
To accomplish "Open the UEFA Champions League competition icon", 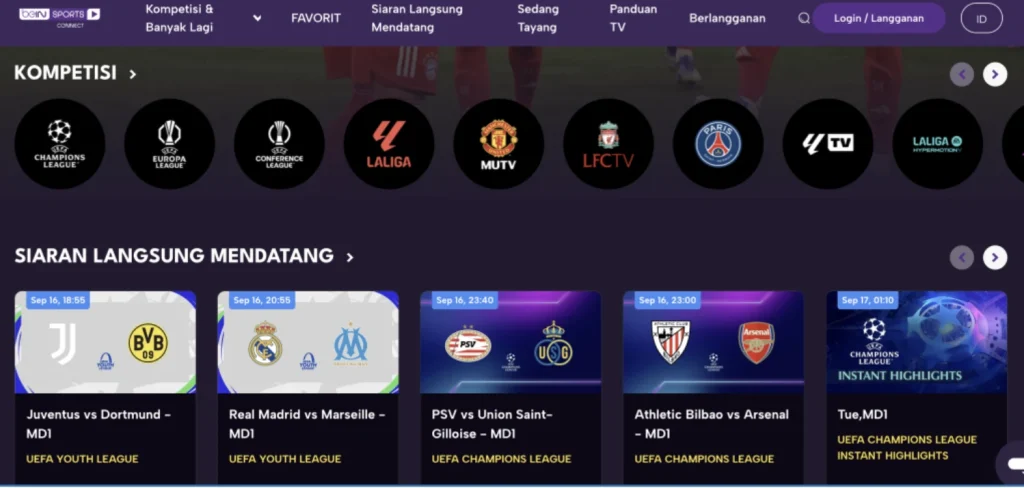I will click(59, 144).
